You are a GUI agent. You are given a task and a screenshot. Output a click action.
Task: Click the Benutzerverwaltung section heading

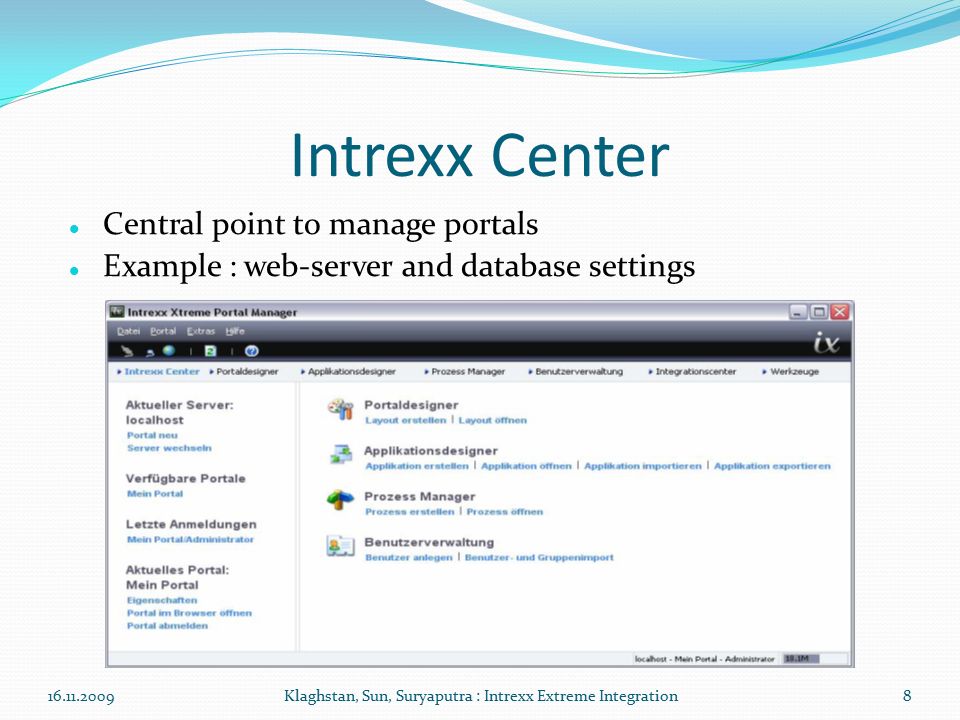(429, 542)
